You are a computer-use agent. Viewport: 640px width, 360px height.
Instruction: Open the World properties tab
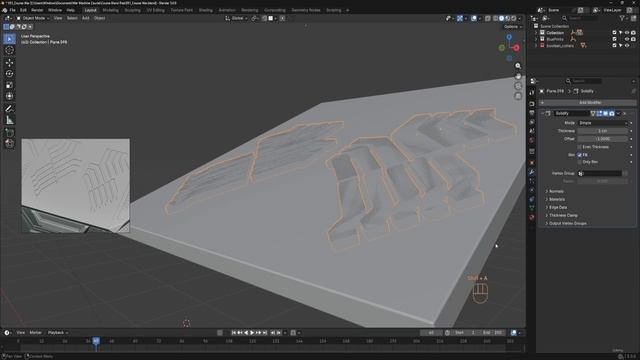click(x=532, y=140)
